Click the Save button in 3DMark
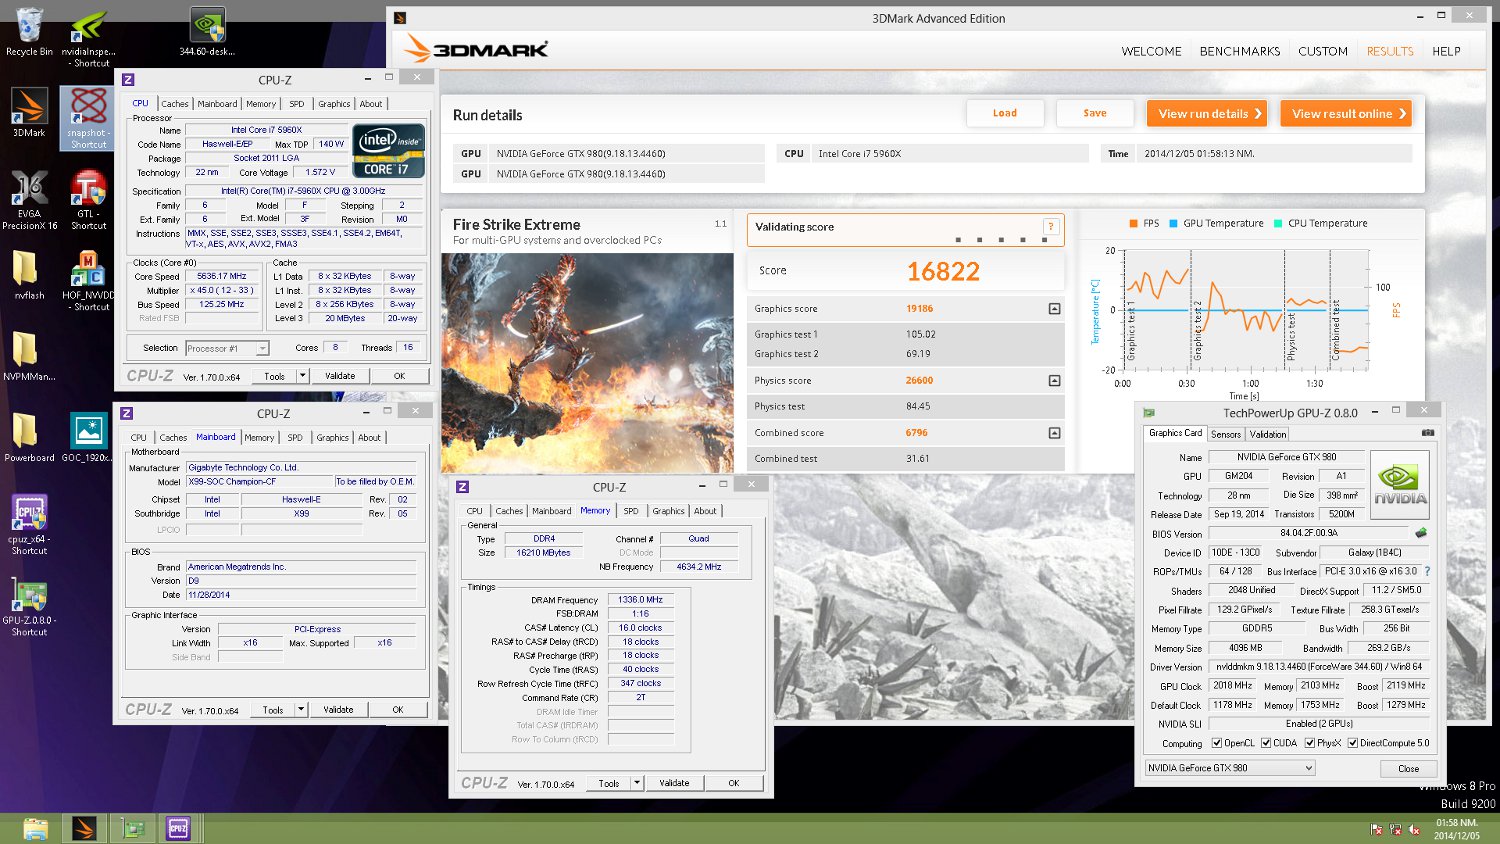The height and width of the screenshot is (844, 1500). pyautogui.click(x=1095, y=113)
